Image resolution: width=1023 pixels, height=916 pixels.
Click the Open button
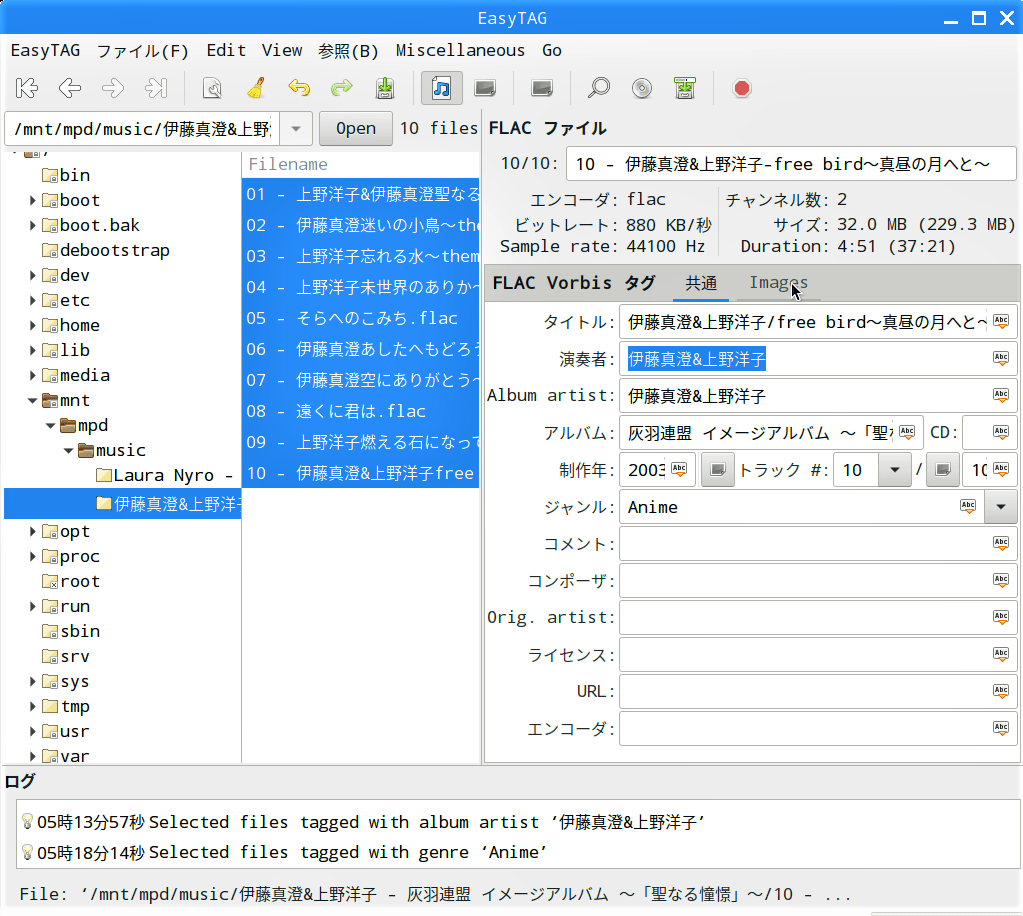tap(356, 129)
